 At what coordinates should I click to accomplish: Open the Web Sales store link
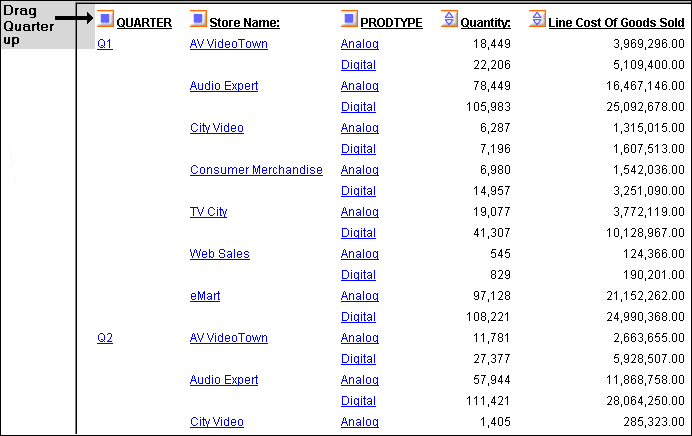[220, 254]
